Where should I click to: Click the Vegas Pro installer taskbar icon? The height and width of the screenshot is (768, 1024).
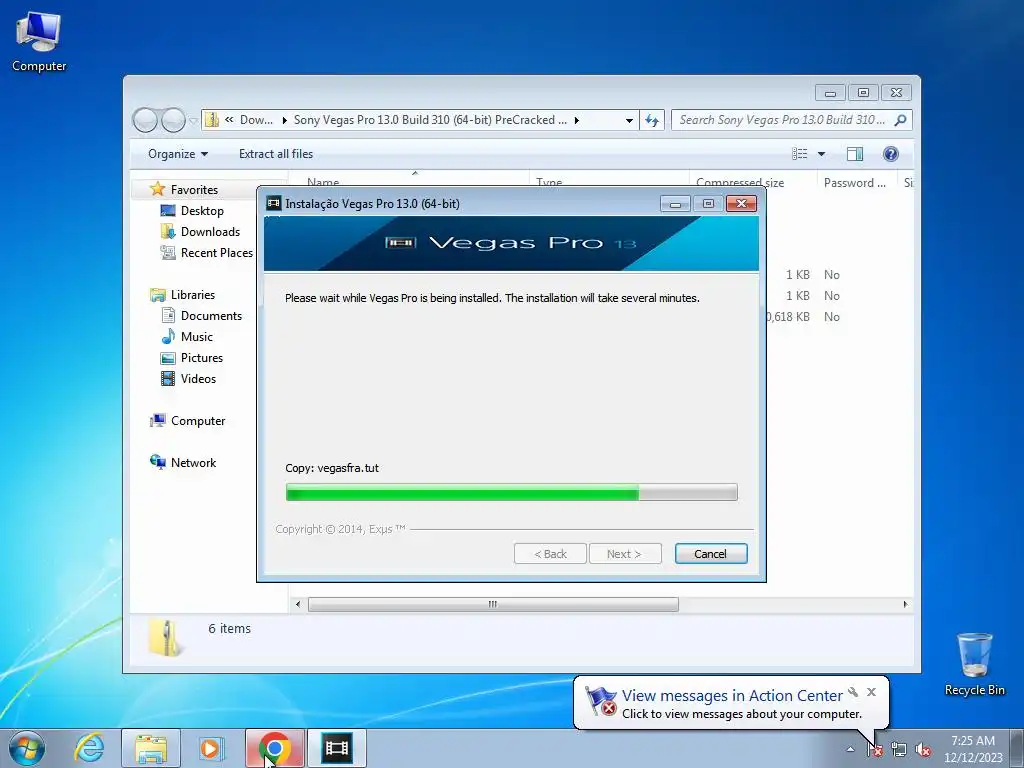pos(337,748)
